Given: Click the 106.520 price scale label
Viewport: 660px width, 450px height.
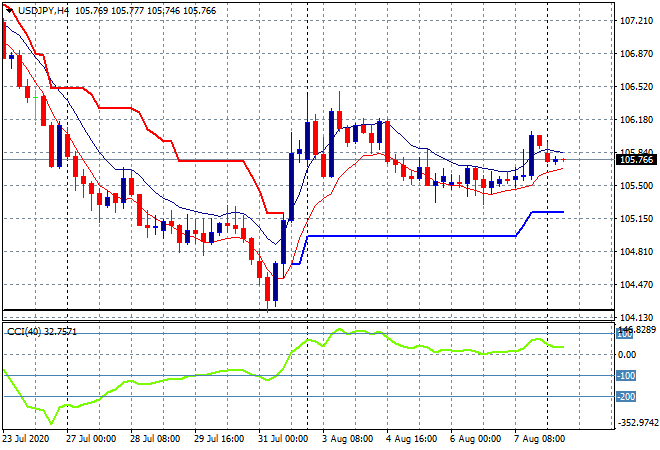Looking at the screenshot, I should (636, 86).
